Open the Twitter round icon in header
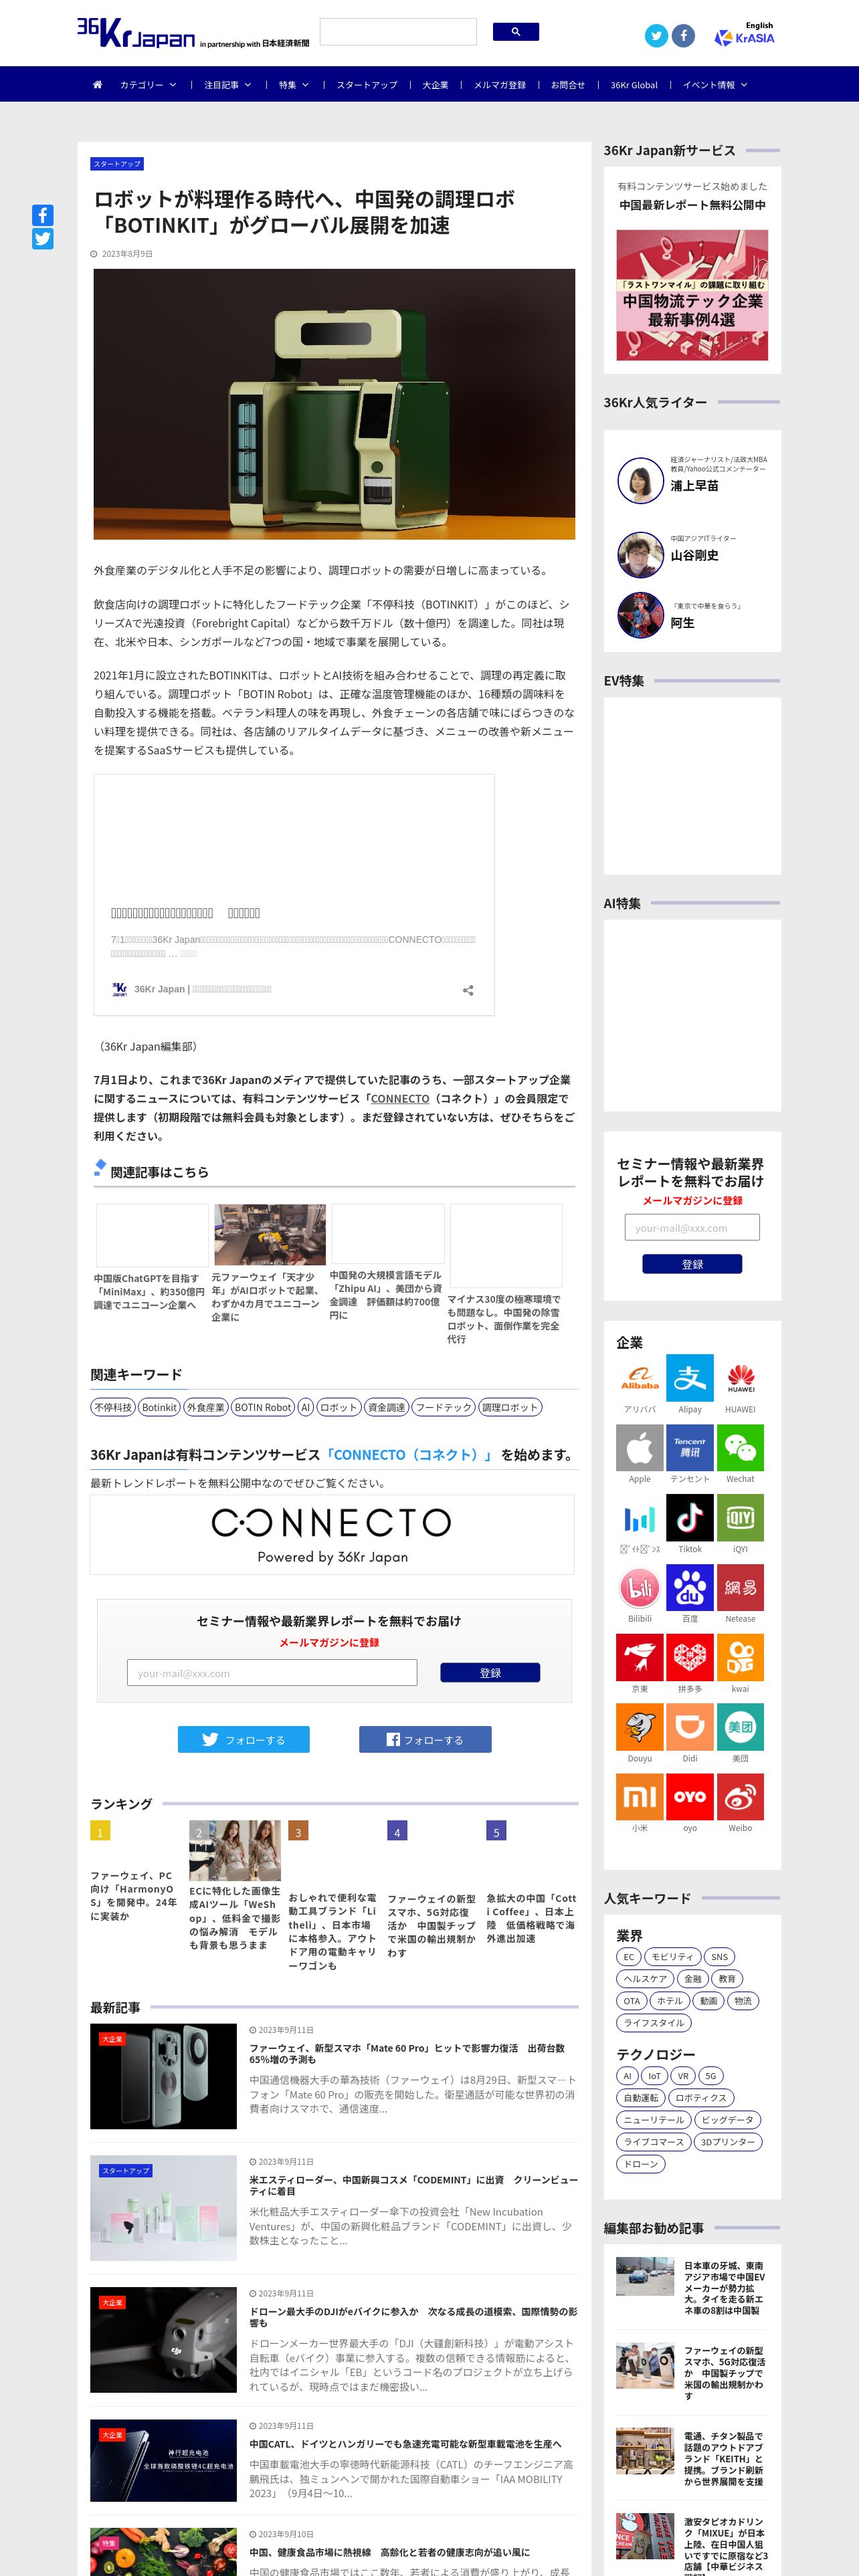Viewport: 859px width, 2576px height. click(x=656, y=36)
